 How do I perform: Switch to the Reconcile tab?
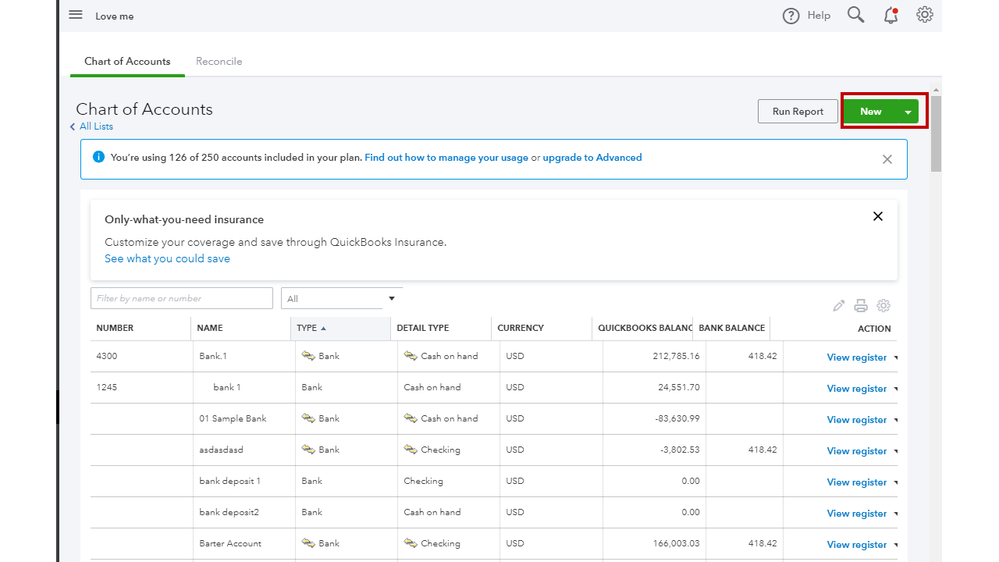(219, 62)
